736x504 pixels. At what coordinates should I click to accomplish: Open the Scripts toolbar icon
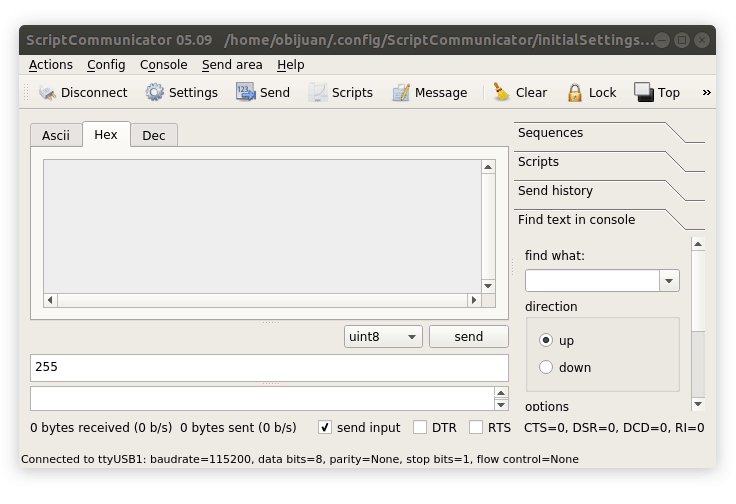point(318,92)
